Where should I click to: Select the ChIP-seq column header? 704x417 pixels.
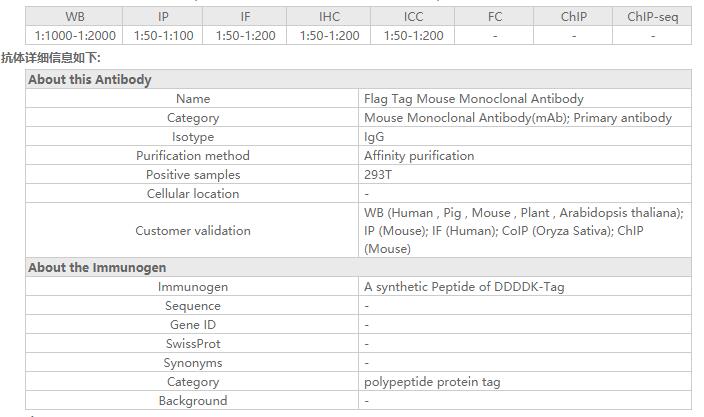point(652,17)
